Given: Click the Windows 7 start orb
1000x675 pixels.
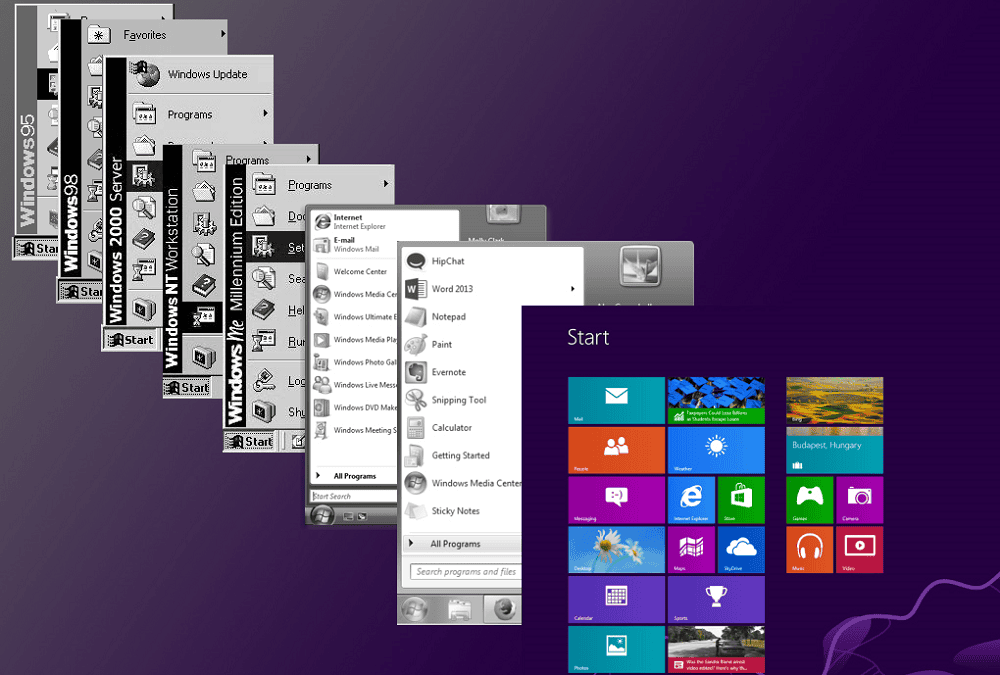Looking at the screenshot, I should [415, 610].
